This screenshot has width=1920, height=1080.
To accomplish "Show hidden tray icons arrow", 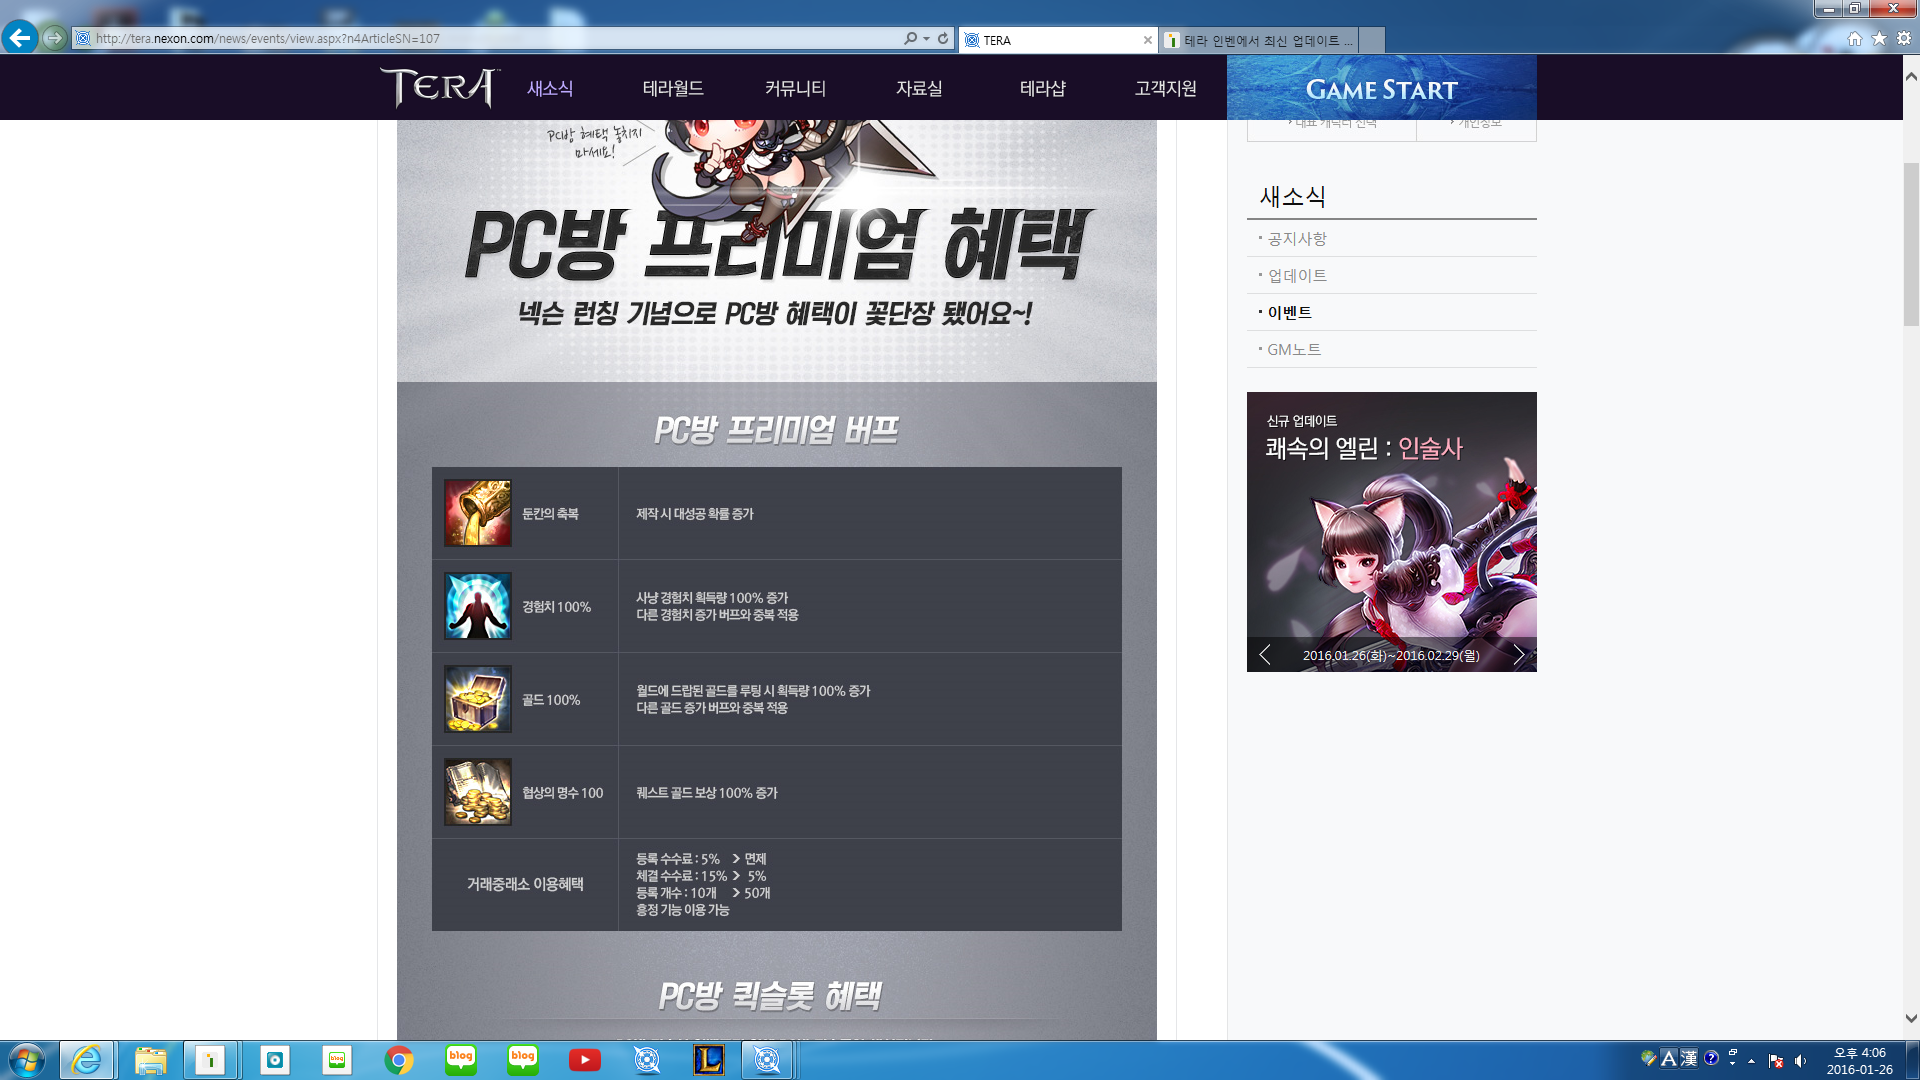I will pyautogui.click(x=1751, y=1061).
